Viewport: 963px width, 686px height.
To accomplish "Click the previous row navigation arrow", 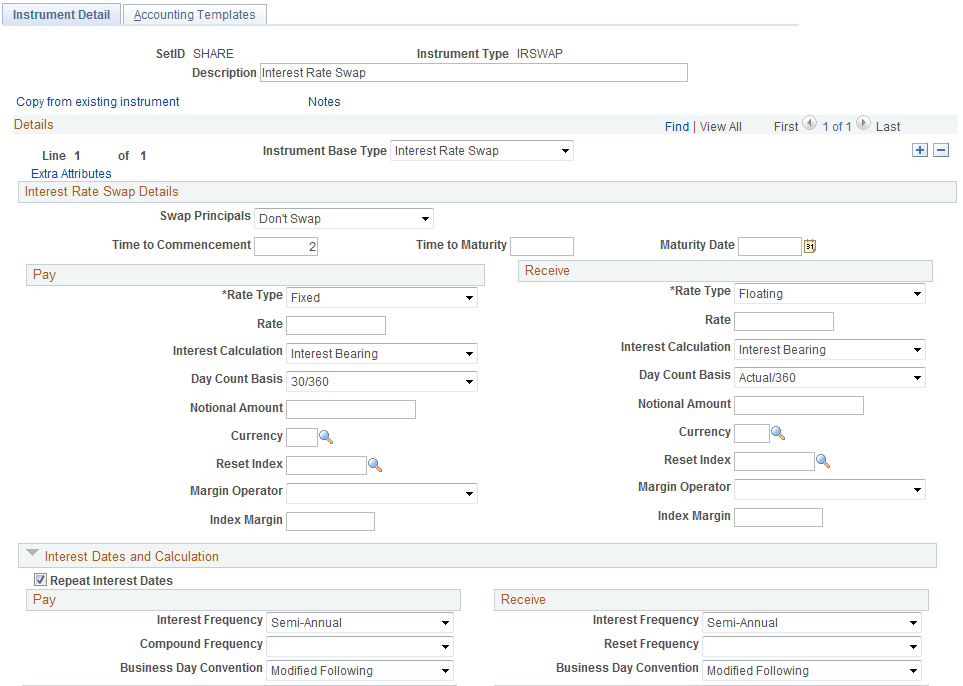I will click(x=809, y=125).
